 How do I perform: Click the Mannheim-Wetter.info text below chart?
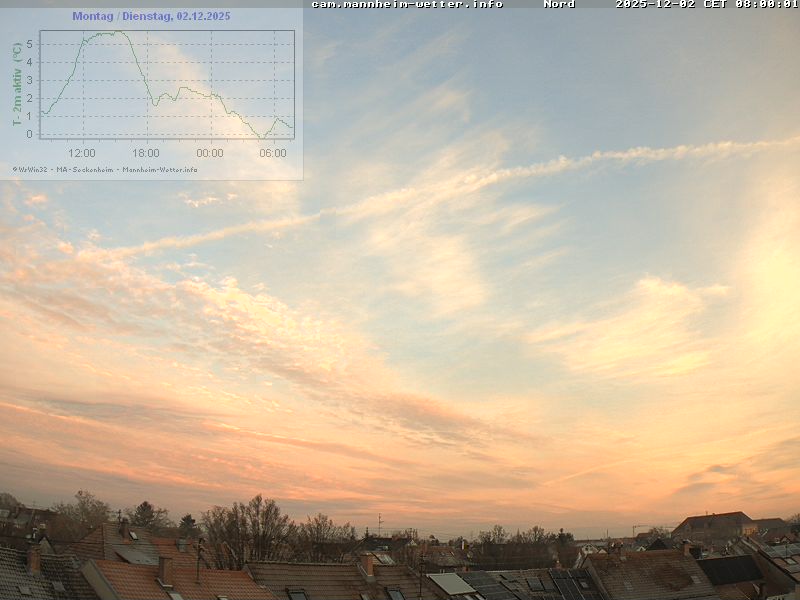[x=160, y=170]
